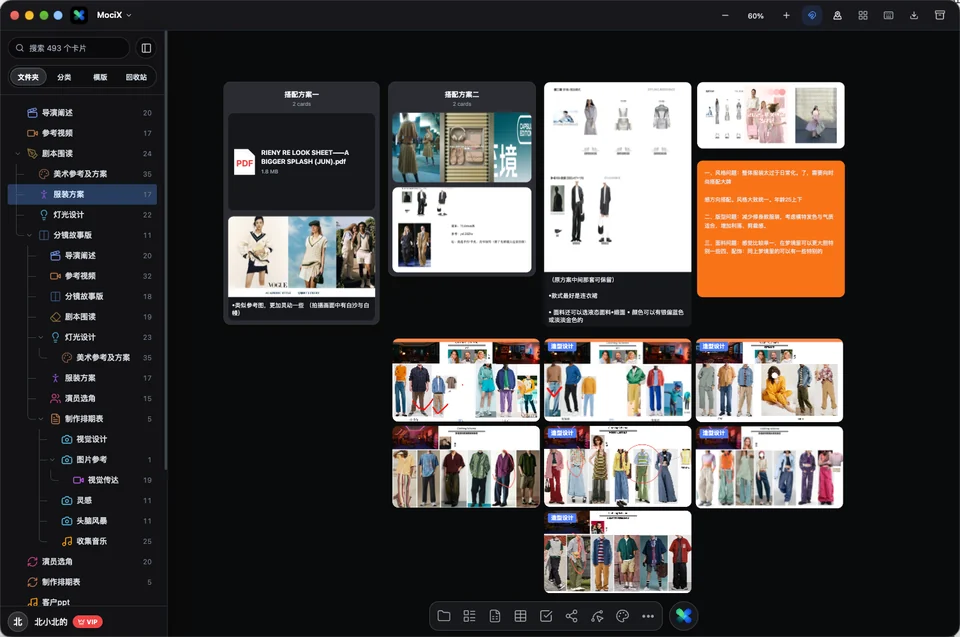
Task: Add a checkbox task from bottom toolbar
Action: 546,616
